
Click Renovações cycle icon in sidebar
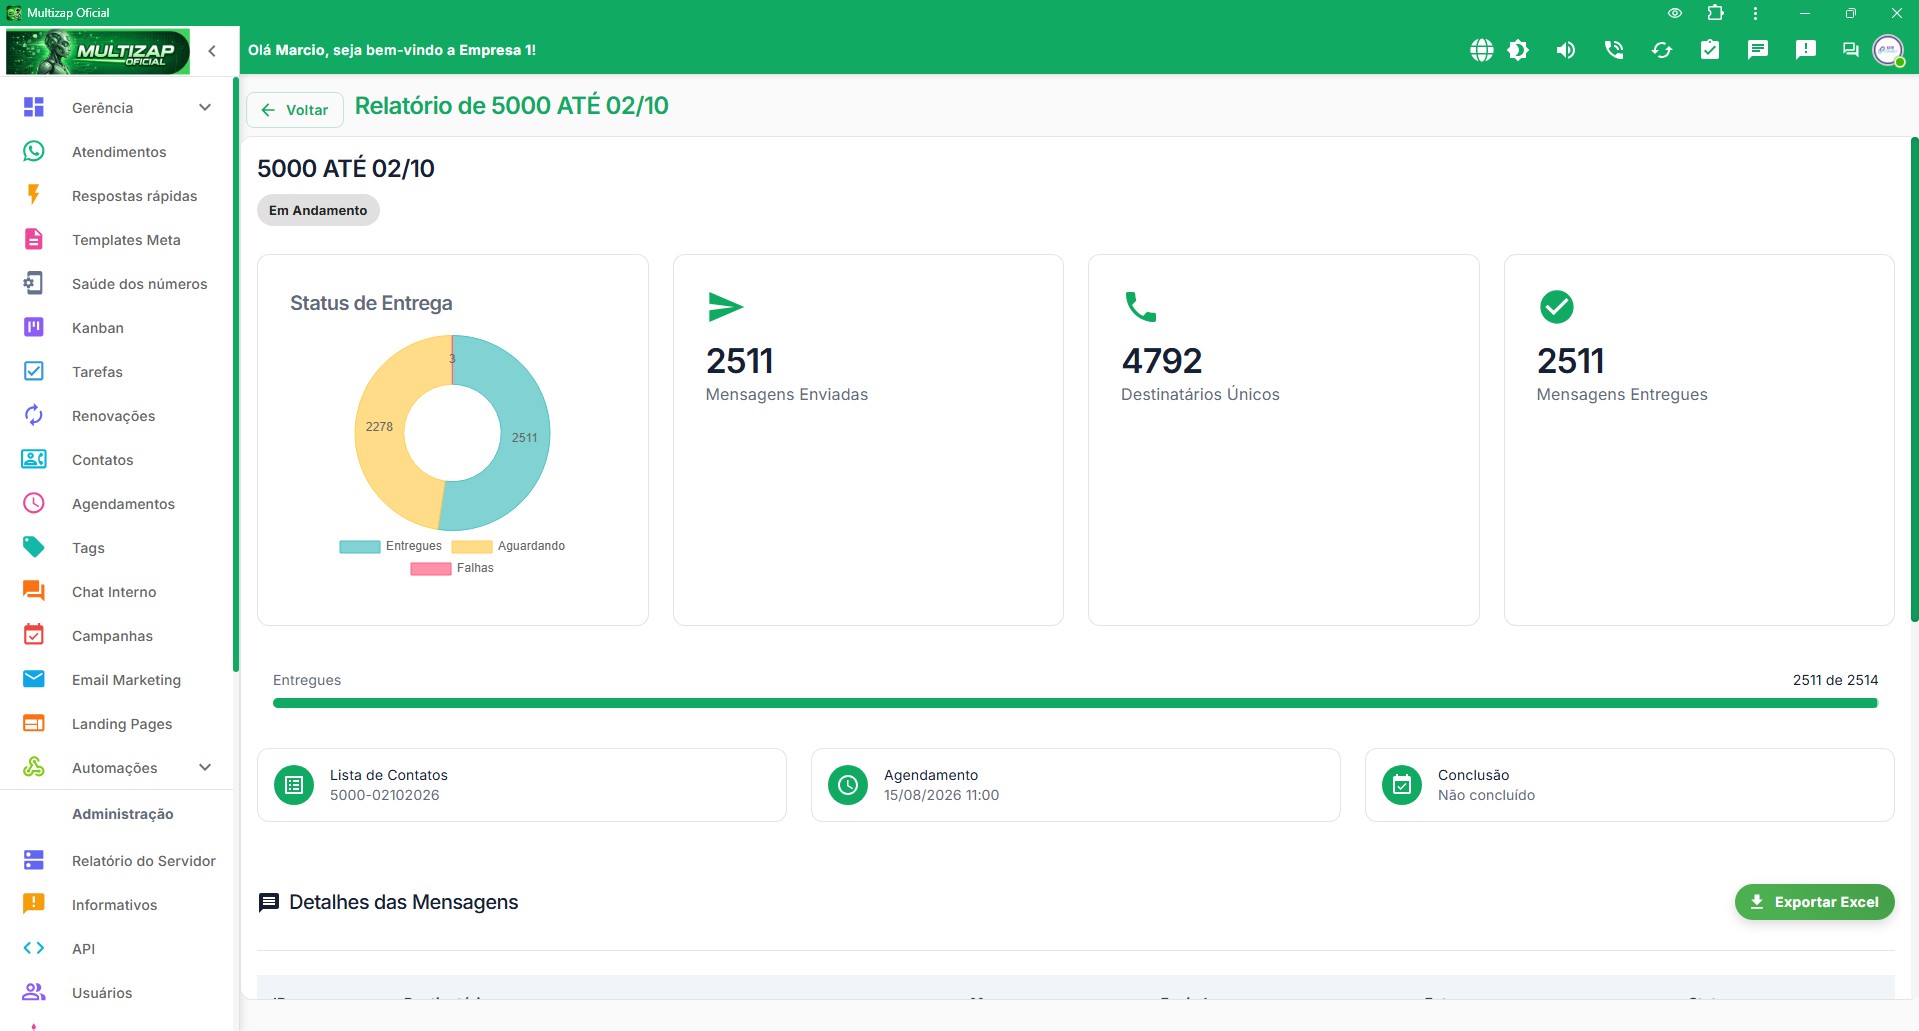coord(34,415)
